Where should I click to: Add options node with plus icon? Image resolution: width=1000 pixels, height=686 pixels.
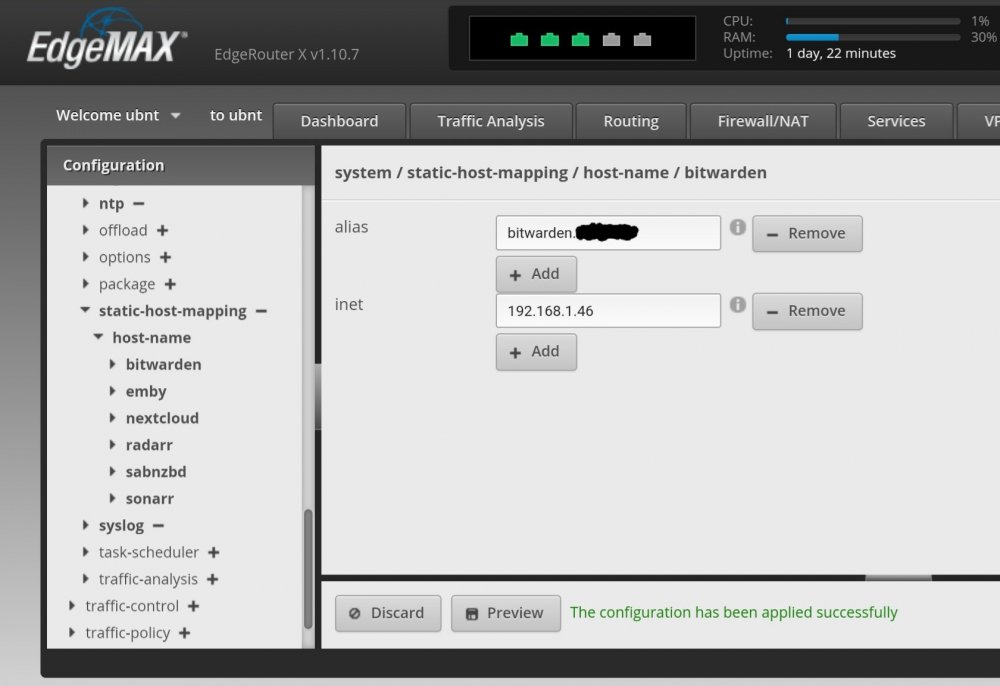point(166,258)
